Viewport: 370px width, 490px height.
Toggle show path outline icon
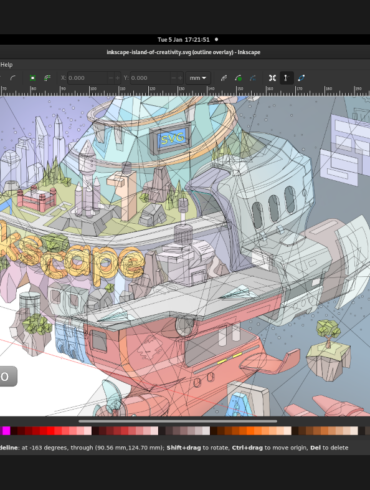click(x=301, y=78)
